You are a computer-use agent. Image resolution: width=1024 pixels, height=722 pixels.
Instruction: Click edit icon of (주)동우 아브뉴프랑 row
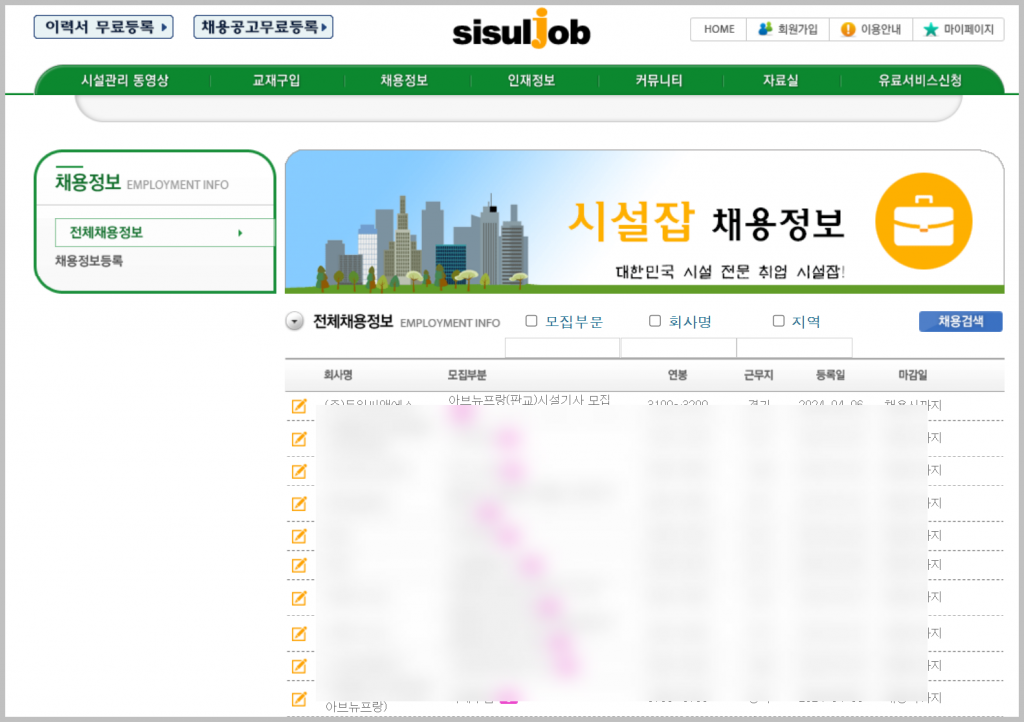[x=299, y=406]
